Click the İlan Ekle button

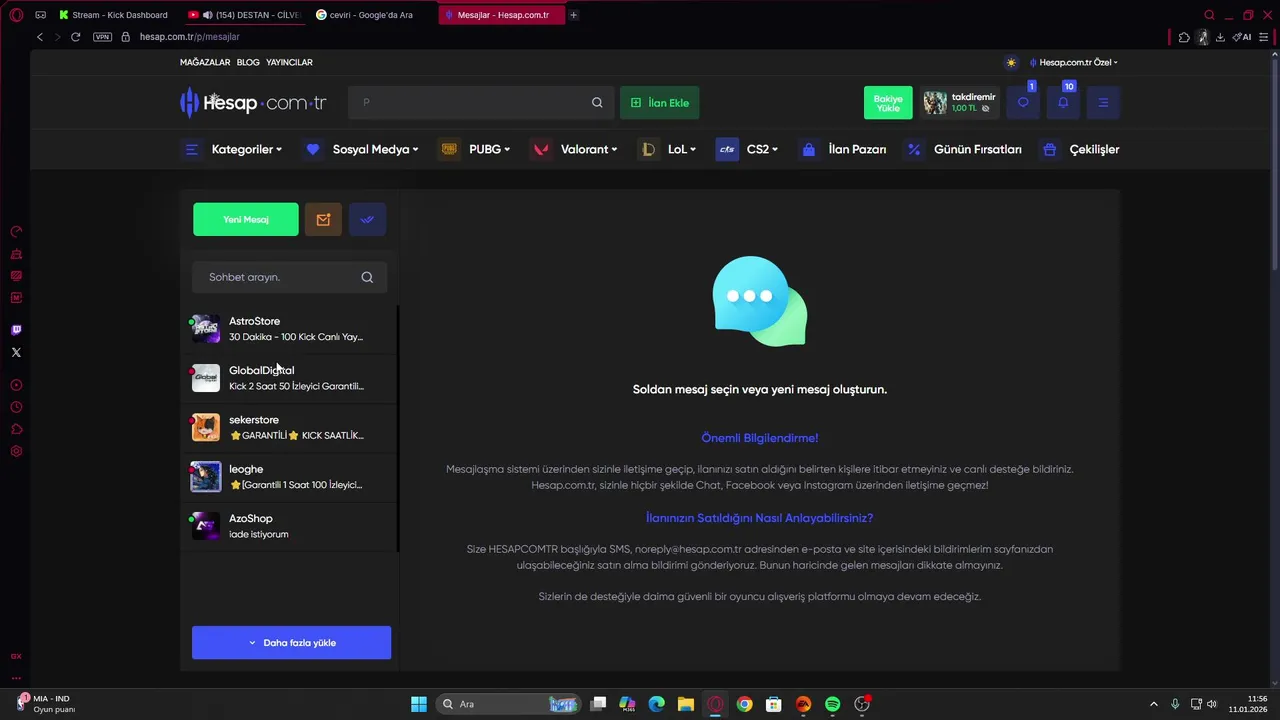coord(659,103)
